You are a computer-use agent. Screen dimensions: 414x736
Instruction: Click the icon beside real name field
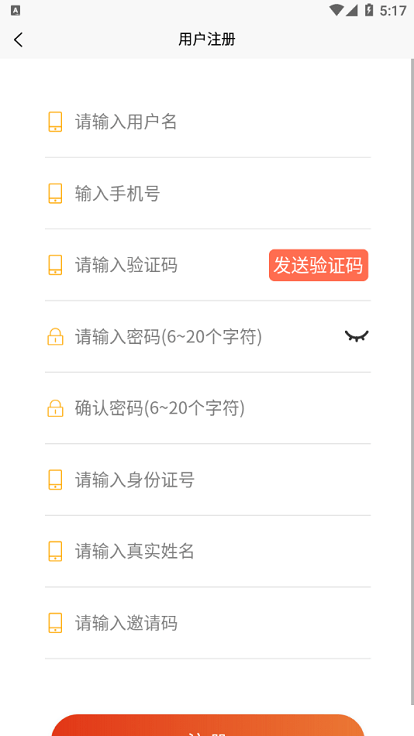click(x=55, y=551)
